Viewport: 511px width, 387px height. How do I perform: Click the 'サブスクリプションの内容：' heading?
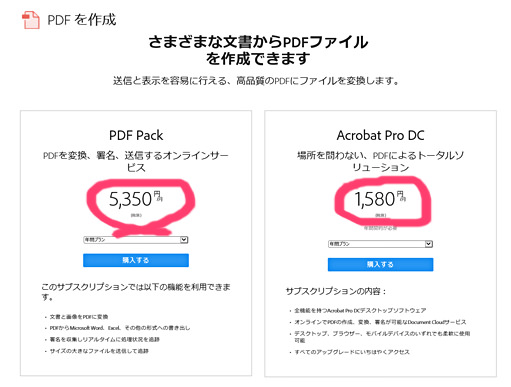(336, 292)
